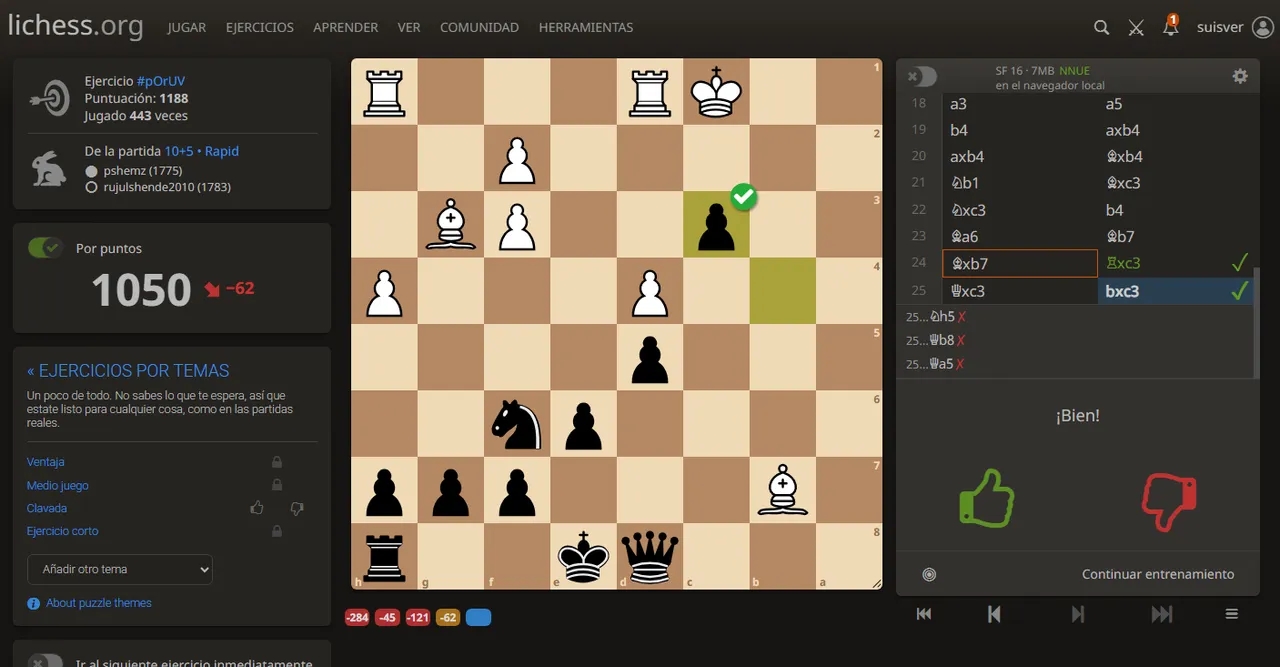Click lock icon next to Ventaja
The width and height of the screenshot is (1280, 667).
click(277, 462)
